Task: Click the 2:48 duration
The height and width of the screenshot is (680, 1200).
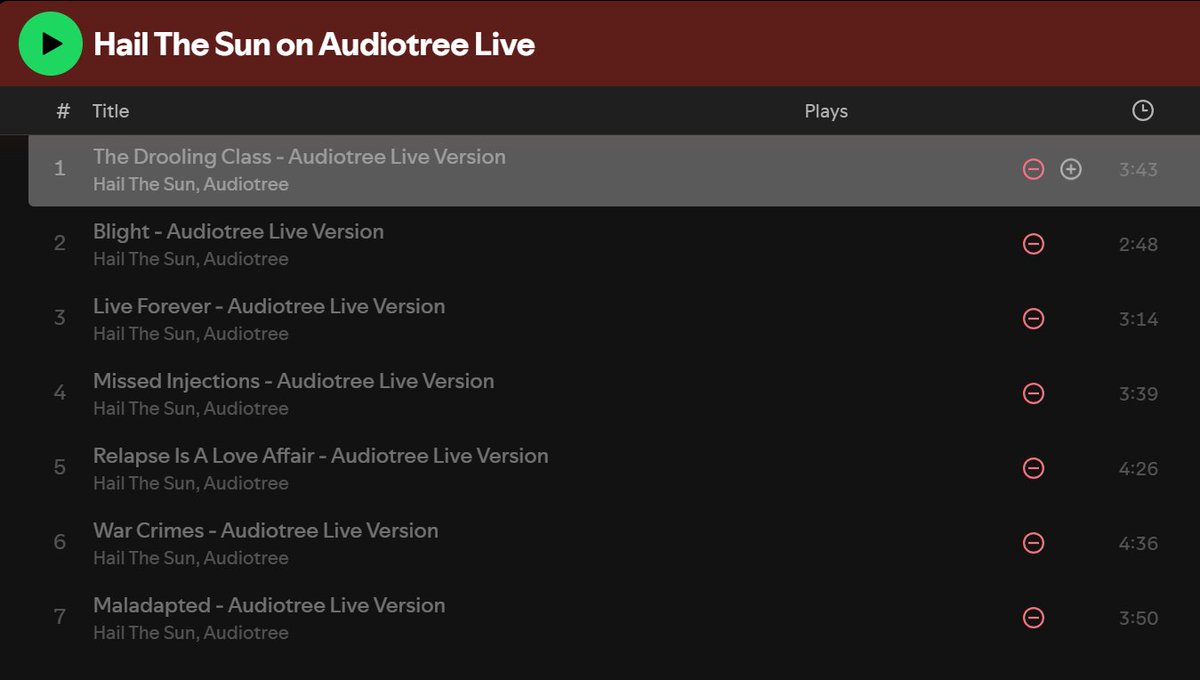Action: [1138, 245]
